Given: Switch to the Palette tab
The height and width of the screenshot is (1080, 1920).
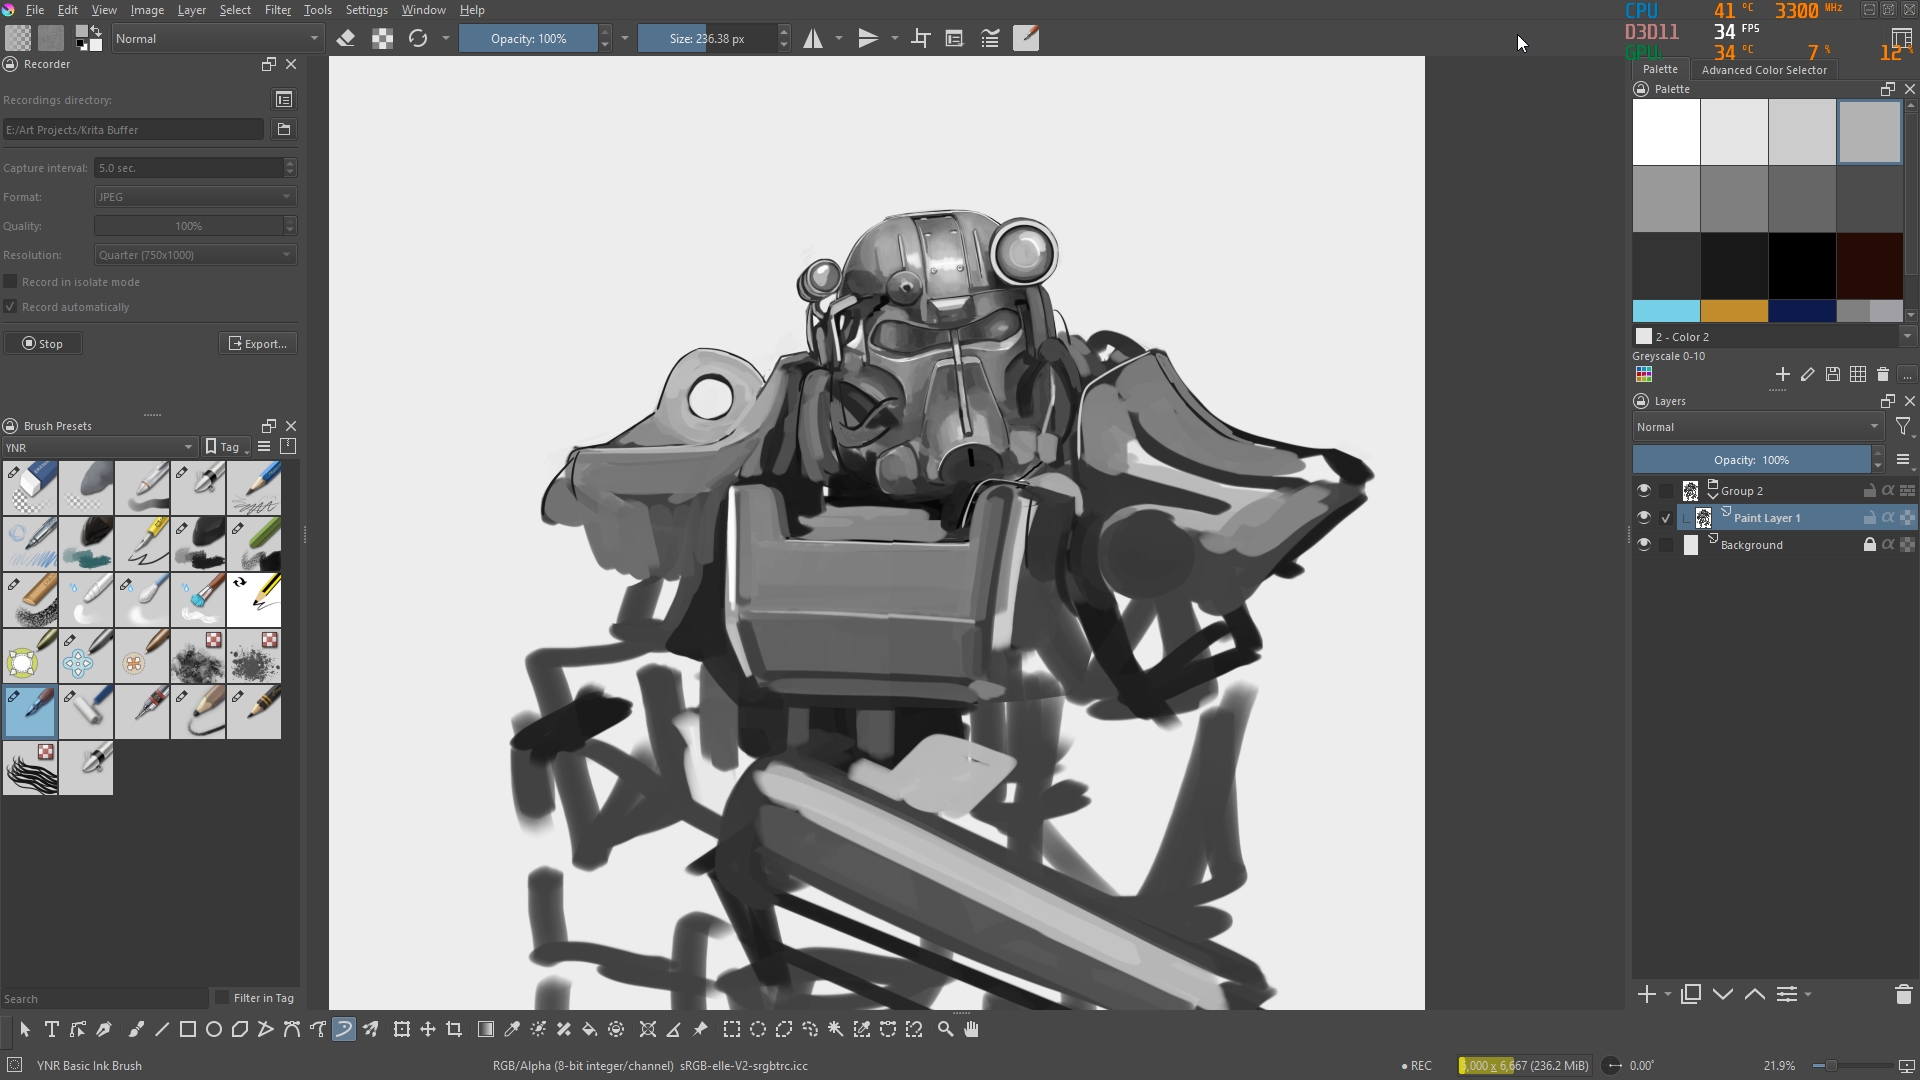Looking at the screenshot, I should [1660, 69].
